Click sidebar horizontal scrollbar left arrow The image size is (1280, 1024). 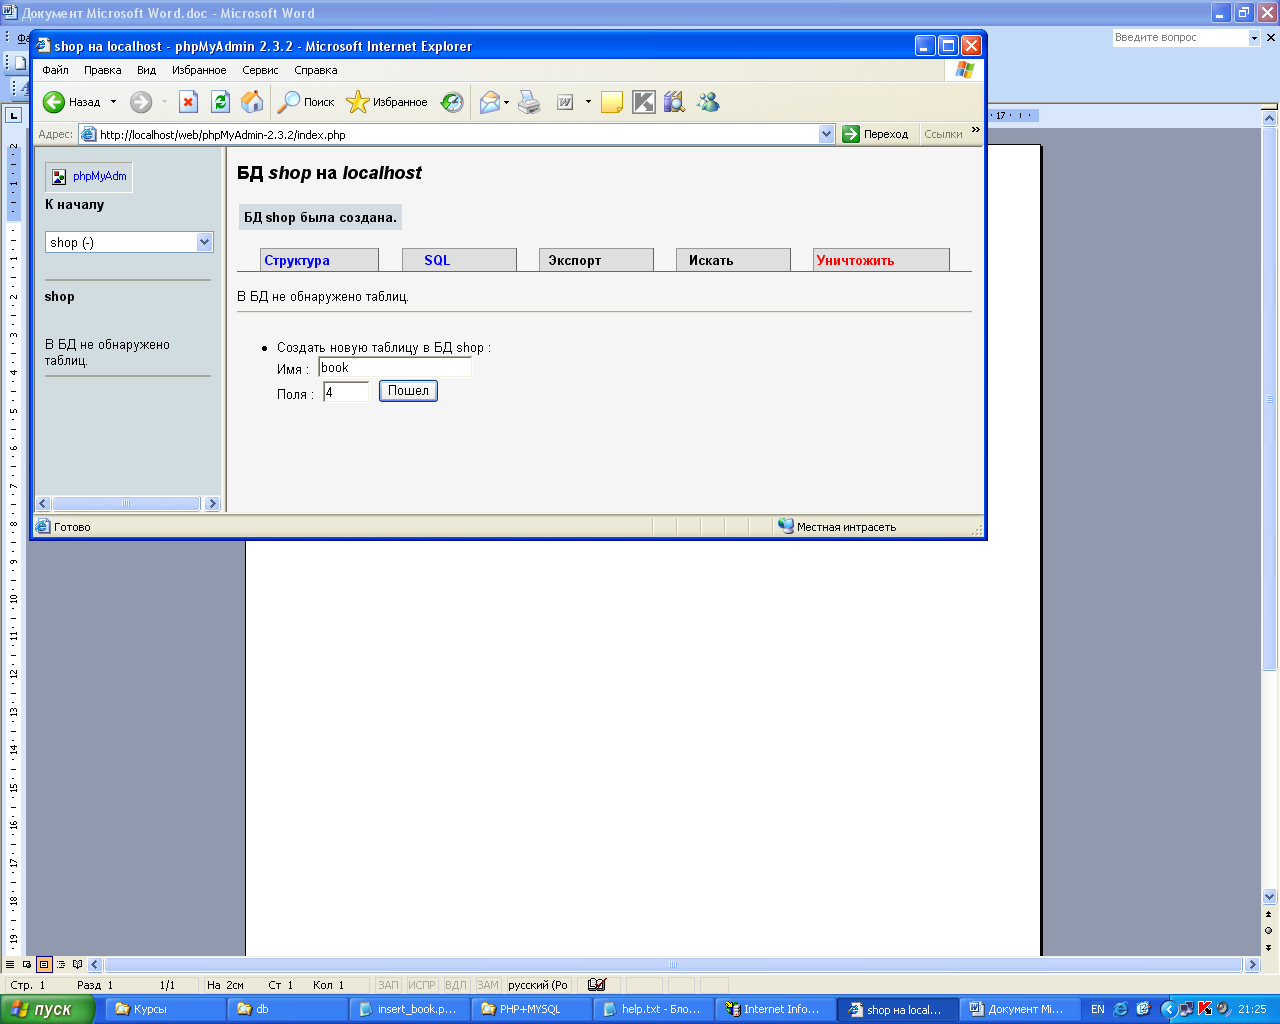pos(43,503)
